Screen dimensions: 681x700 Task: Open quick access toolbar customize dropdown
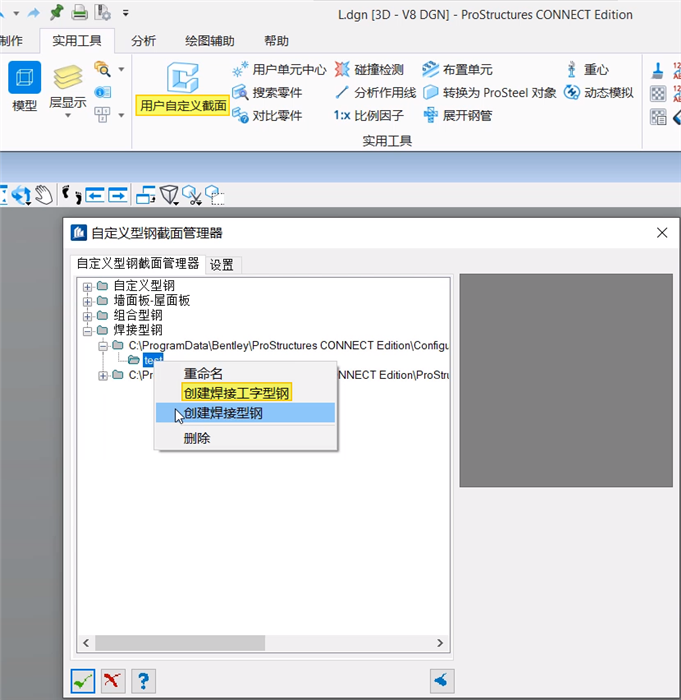tap(126, 13)
